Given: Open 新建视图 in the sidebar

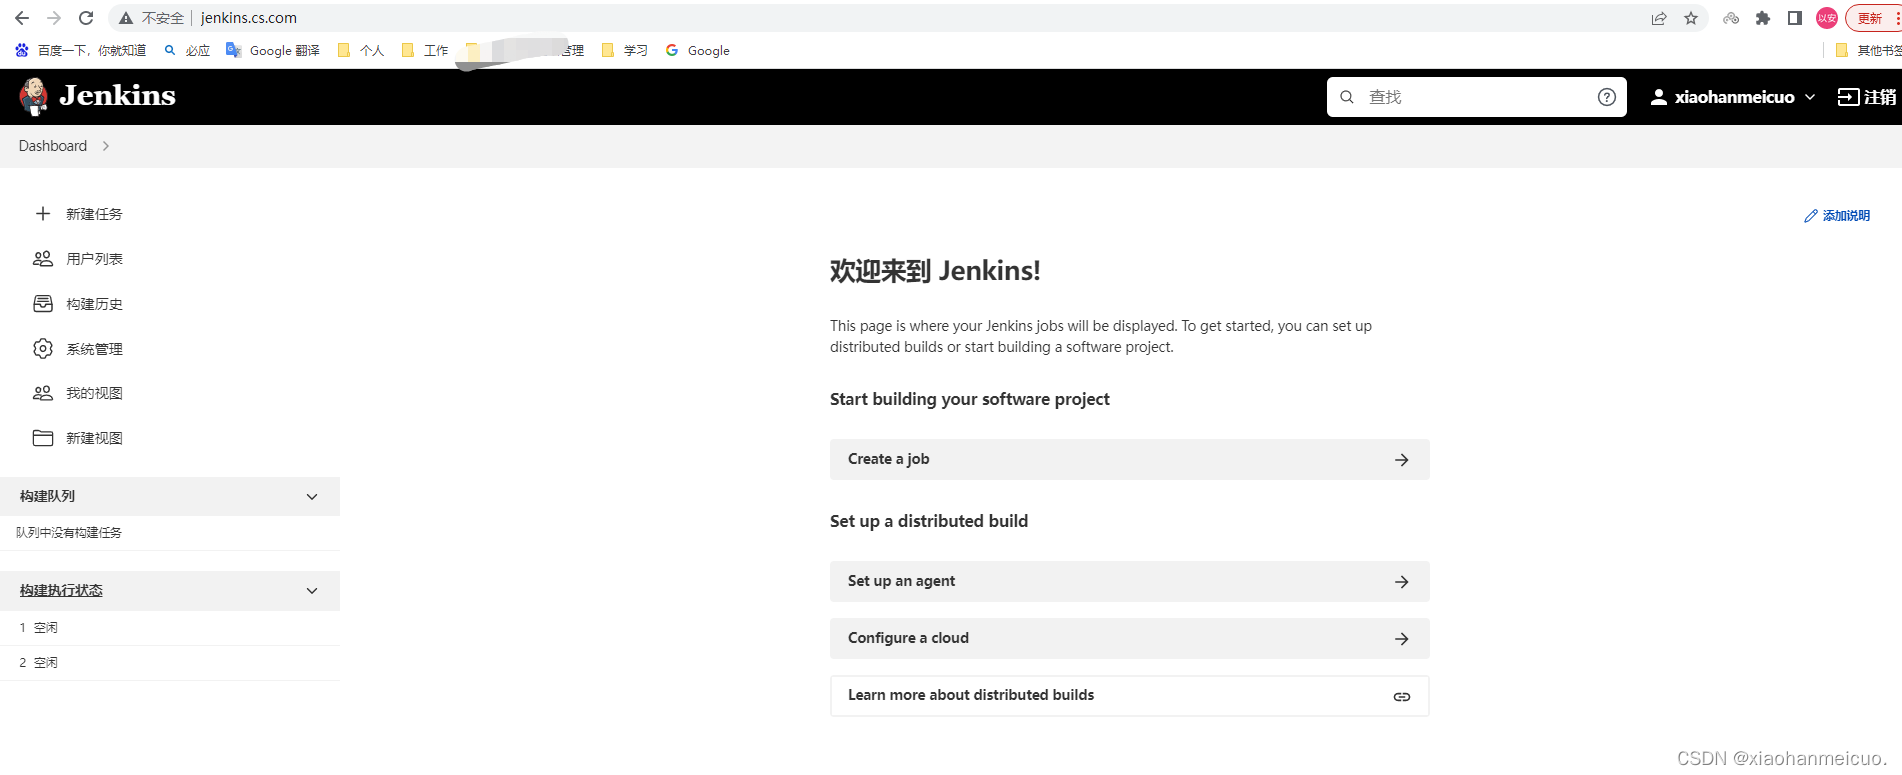Looking at the screenshot, I should [x=94, y=438].
